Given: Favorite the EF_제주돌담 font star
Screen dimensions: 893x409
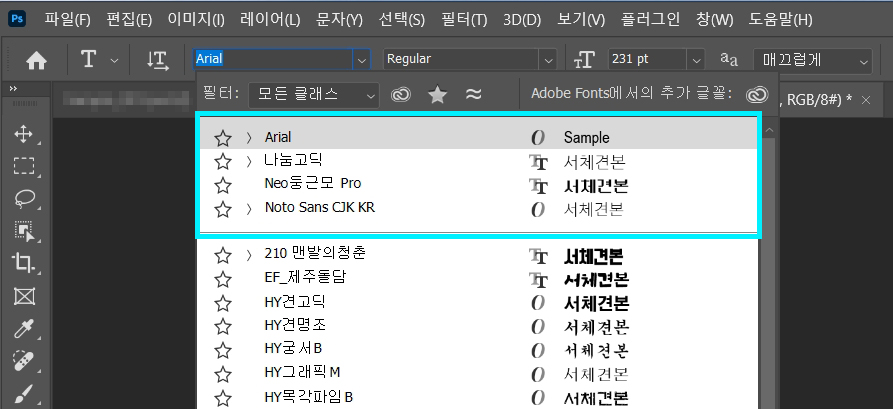Looking at the screenshot, I should coord(223,279).
